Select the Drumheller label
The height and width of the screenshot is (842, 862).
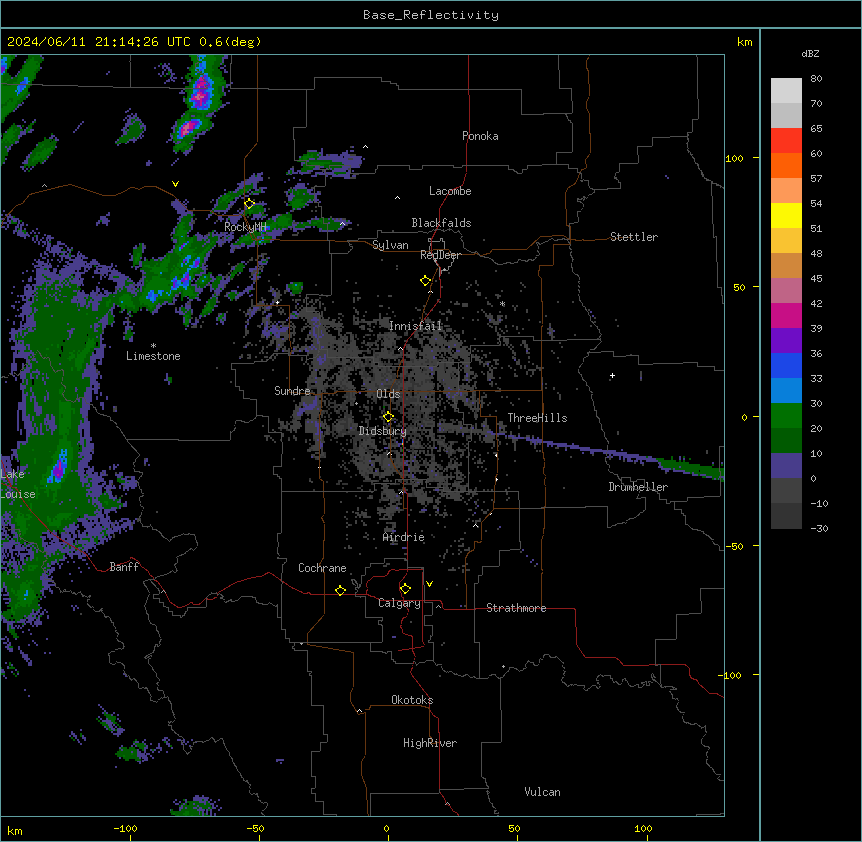[x=638, y=487]
